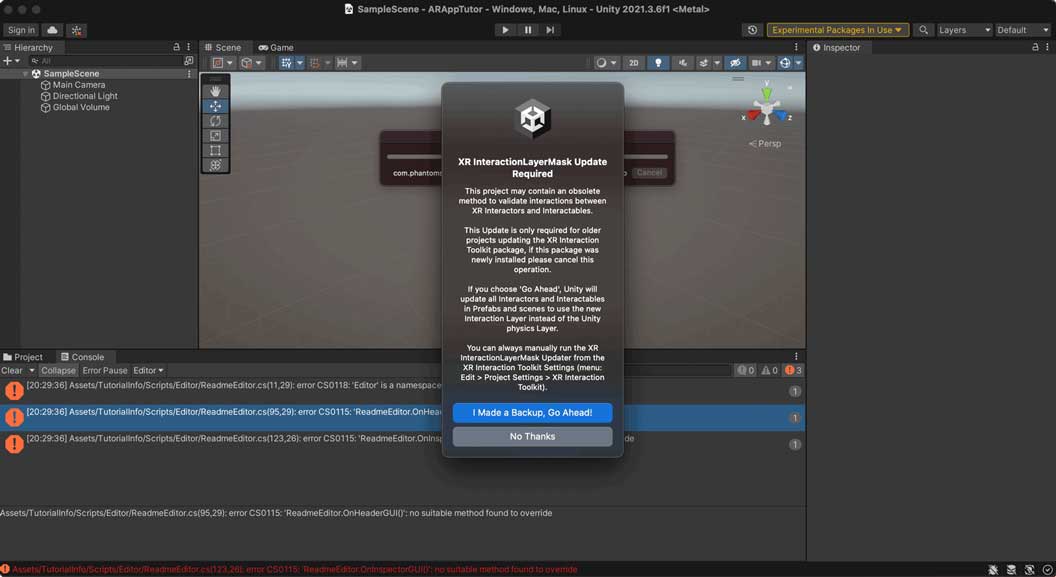This screenshot has height=577, width=1056.
Task: Toggle 2D view mode
Action: pos(633,63)
